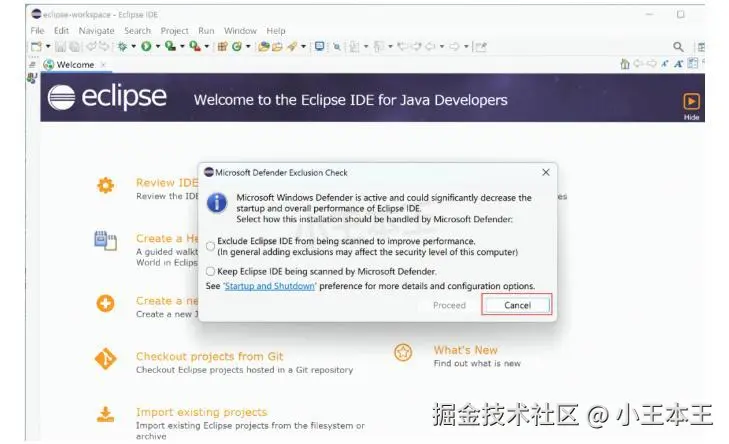Expand the Run dropdown arrow
This screenshot has width=729, height=444.
pos(158,46)
